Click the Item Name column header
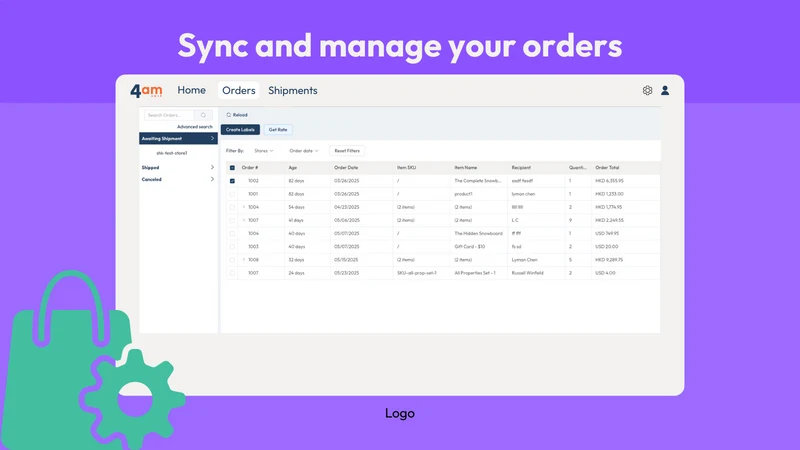This screenshot has height=450, width=800. tap(466, 167)
